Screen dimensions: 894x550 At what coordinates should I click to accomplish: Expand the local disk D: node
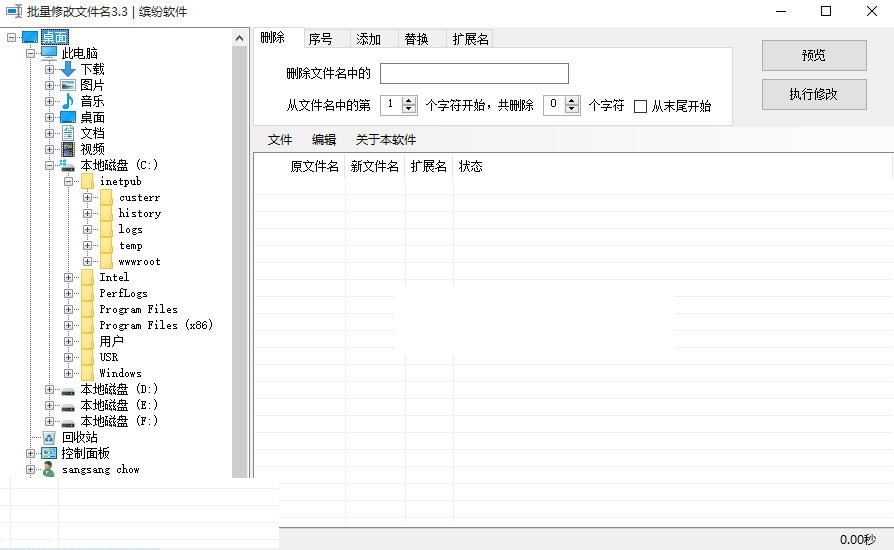[x=50, y=390]
